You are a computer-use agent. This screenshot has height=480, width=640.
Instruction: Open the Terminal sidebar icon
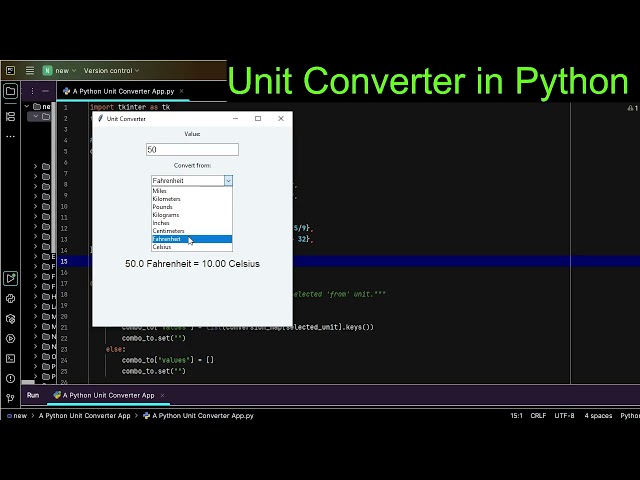(11, 358)
